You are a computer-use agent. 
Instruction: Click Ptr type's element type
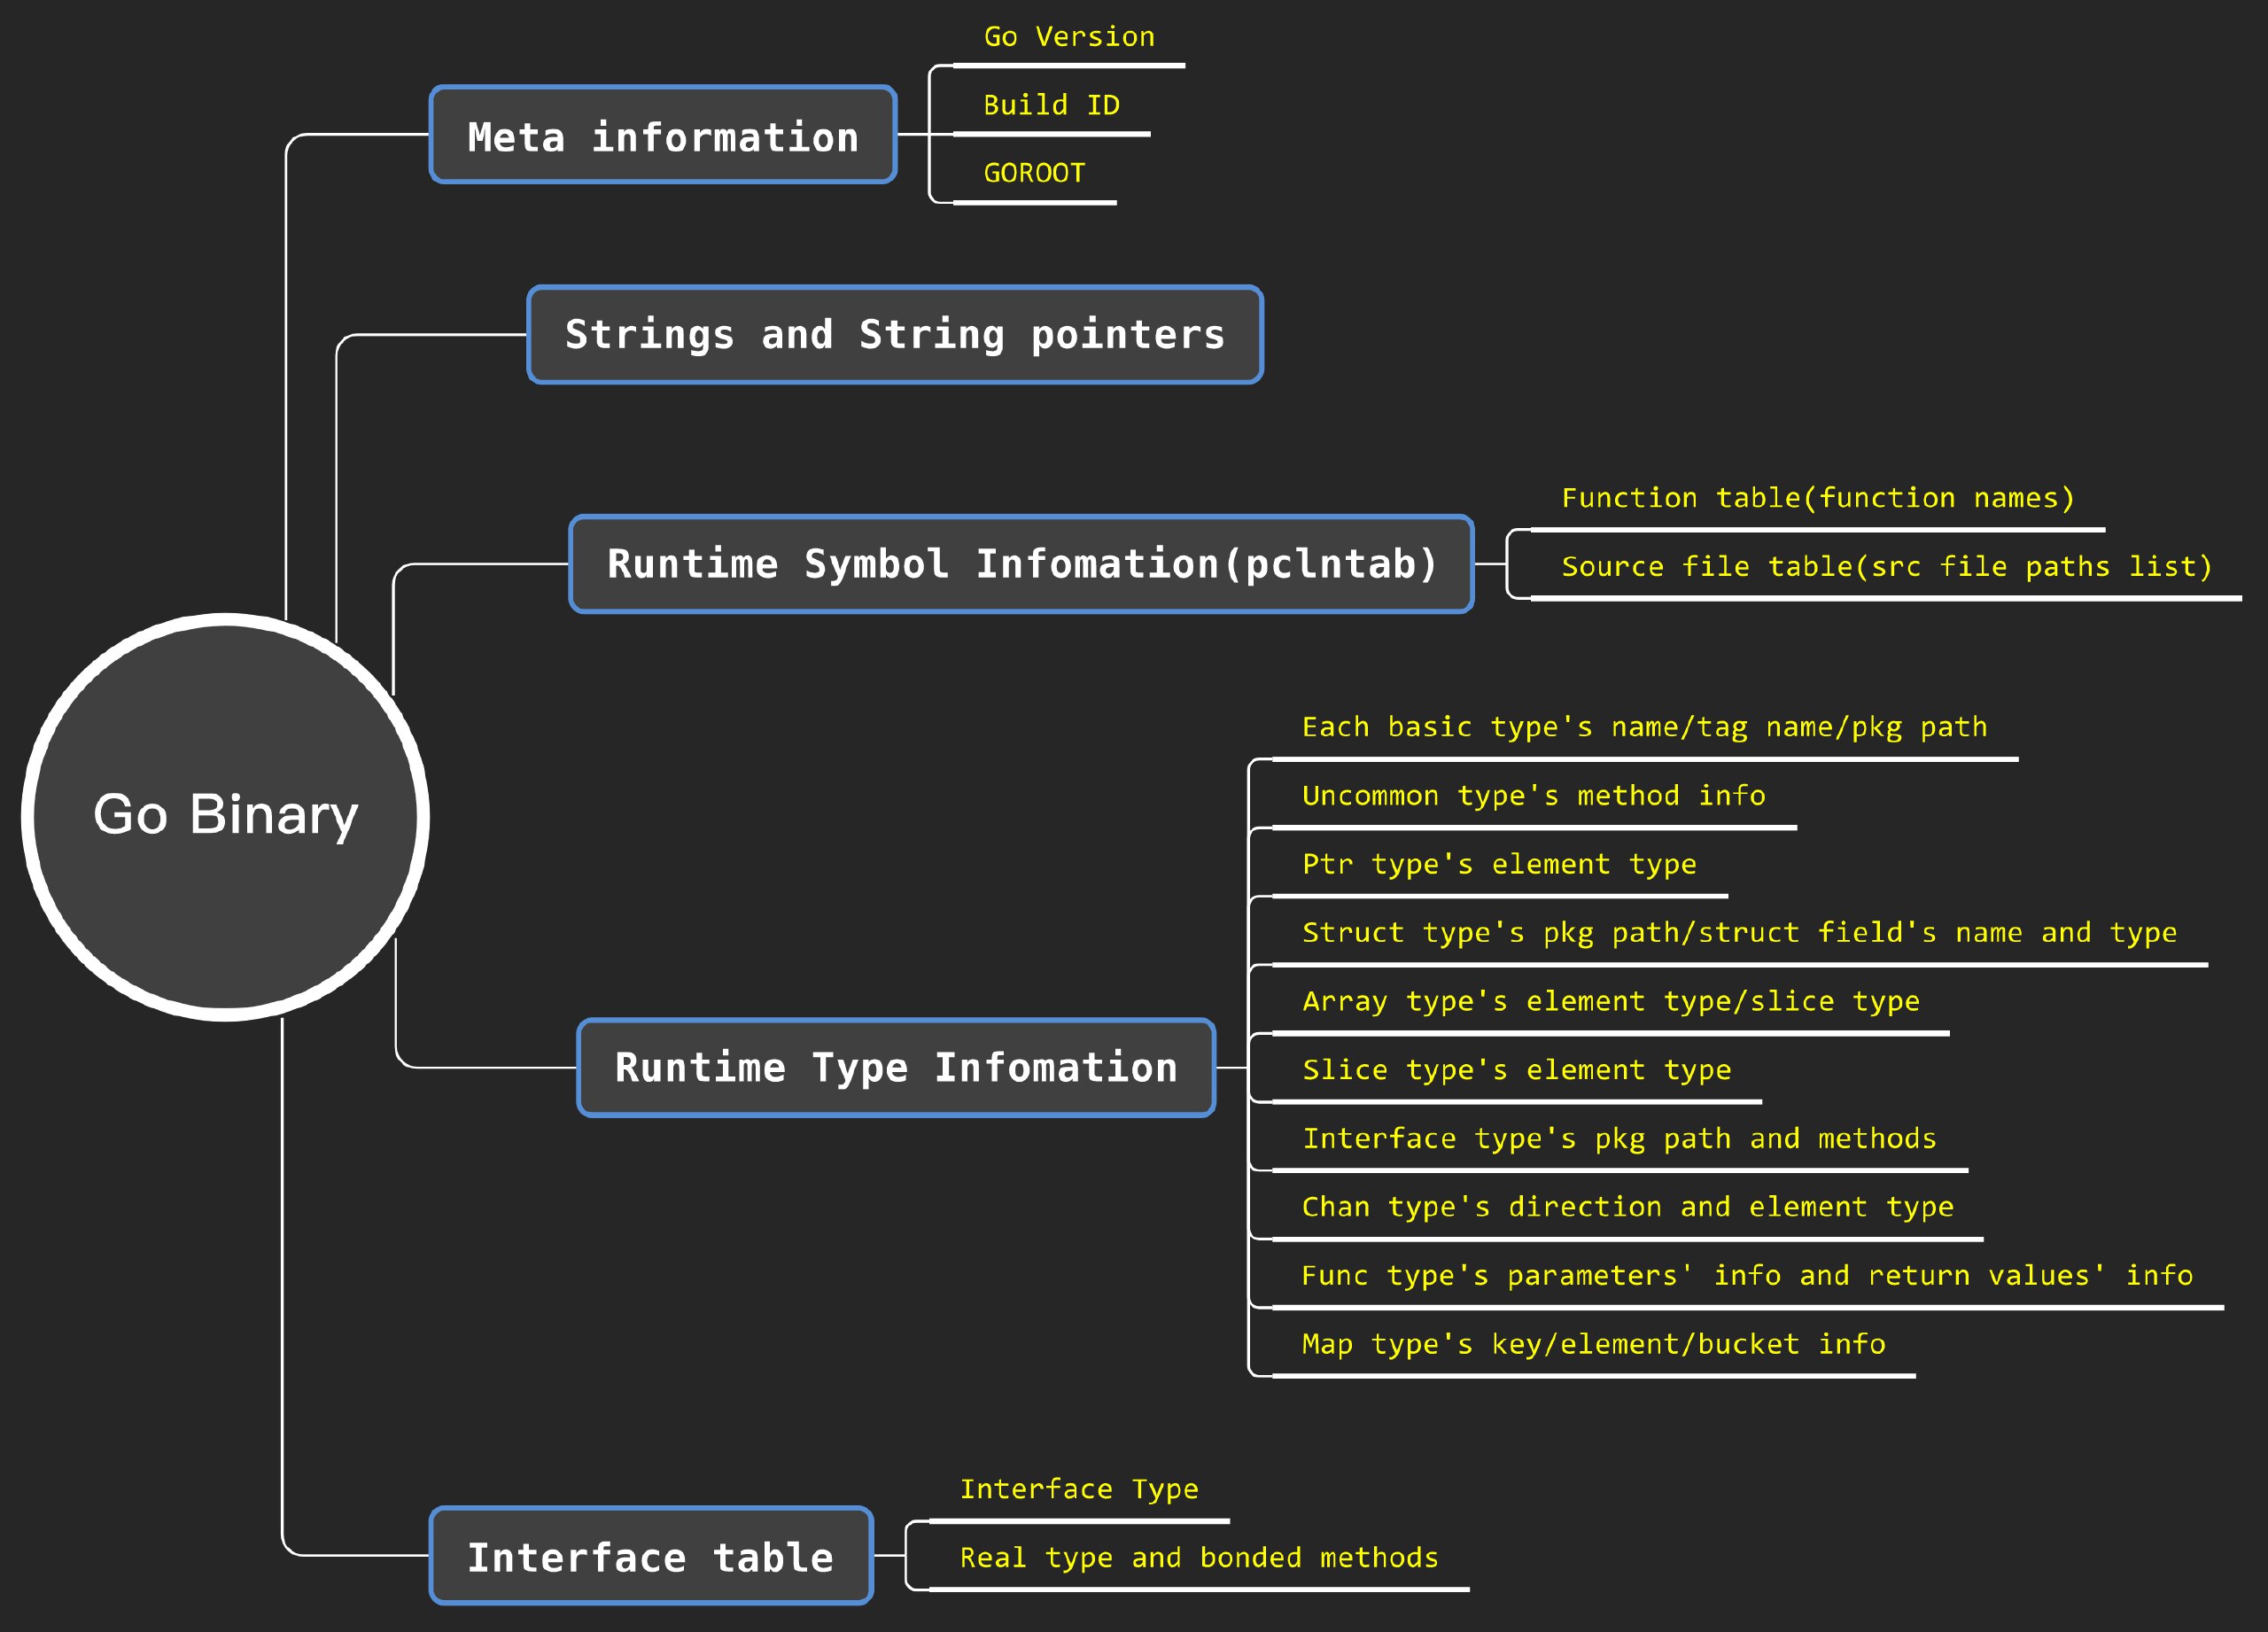[1499, 864]
